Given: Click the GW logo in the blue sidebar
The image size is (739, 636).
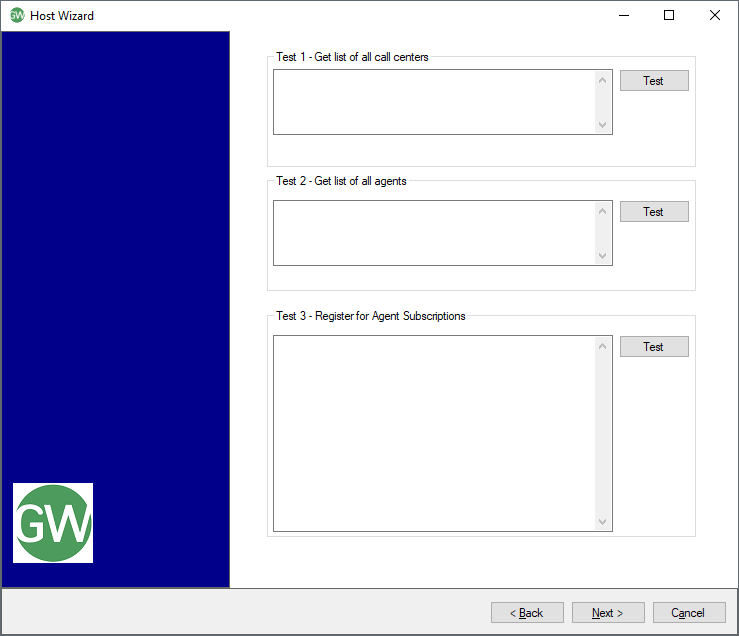Looking at the screenshot, I should (53, 523).
